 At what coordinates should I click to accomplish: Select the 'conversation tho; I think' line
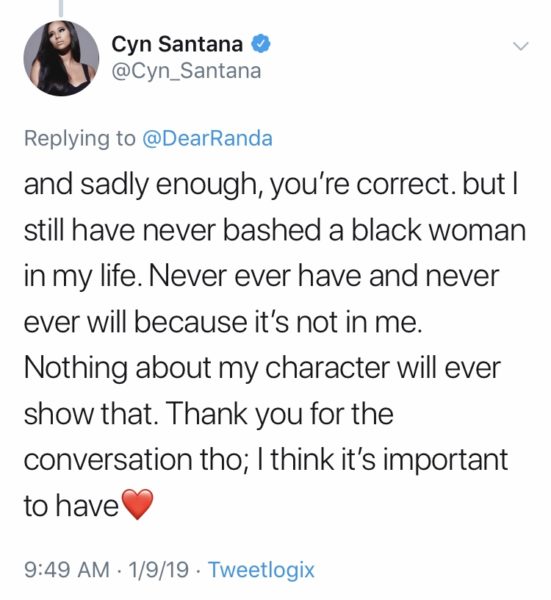266,461
